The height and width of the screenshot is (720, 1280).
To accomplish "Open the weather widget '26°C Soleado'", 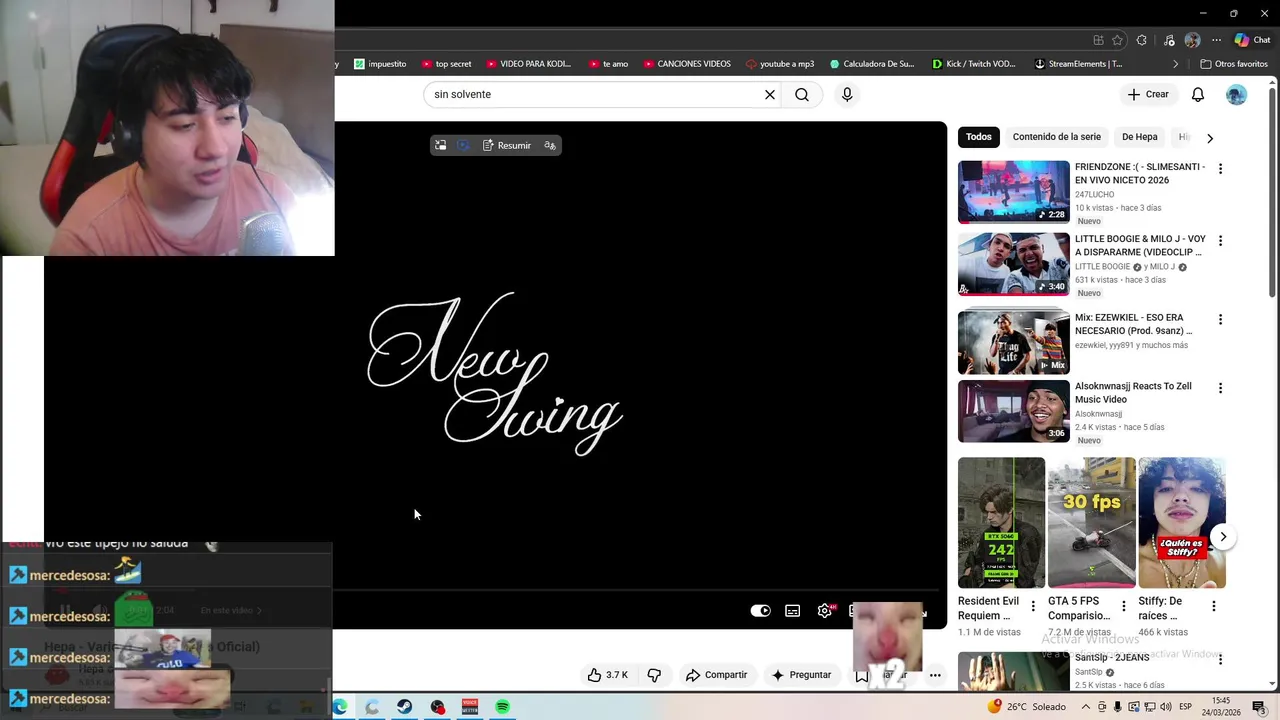I will coord(1026,707).
